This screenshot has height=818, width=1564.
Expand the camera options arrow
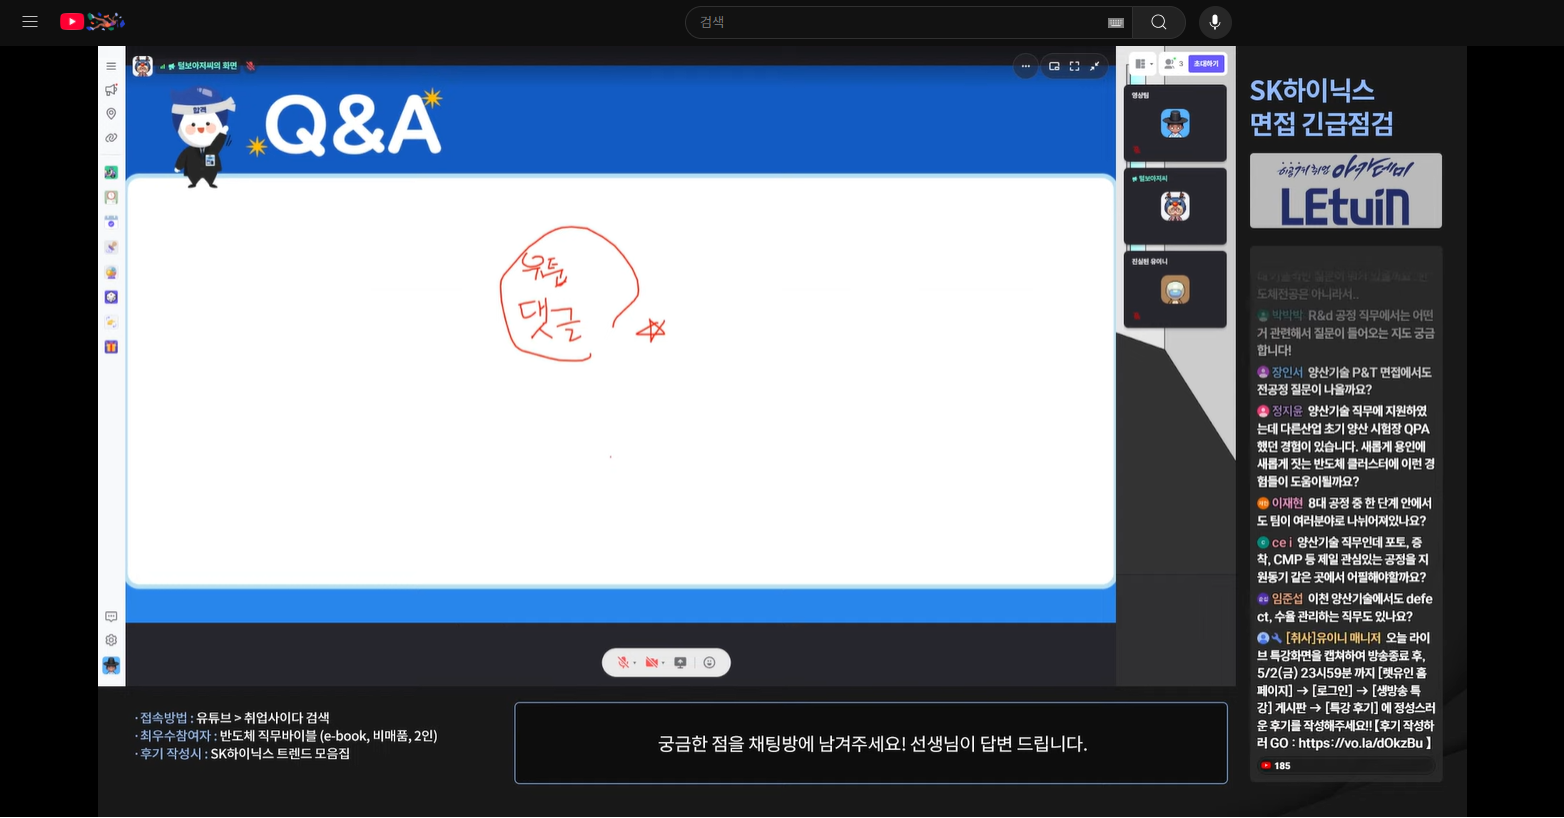663,663
